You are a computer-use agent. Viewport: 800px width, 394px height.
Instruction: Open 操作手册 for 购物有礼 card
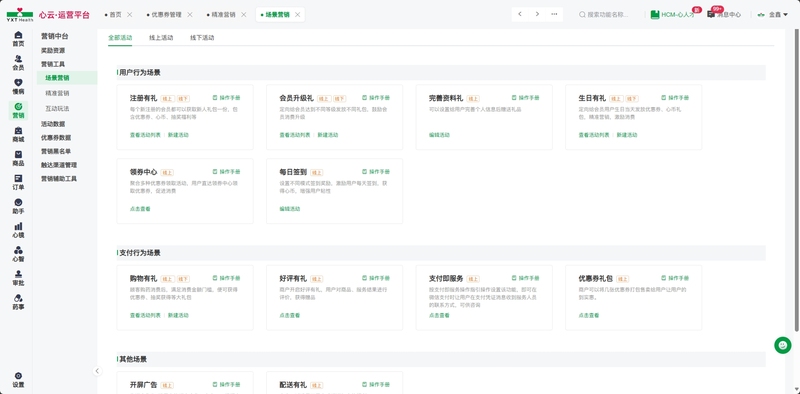[x=226, y=278]
